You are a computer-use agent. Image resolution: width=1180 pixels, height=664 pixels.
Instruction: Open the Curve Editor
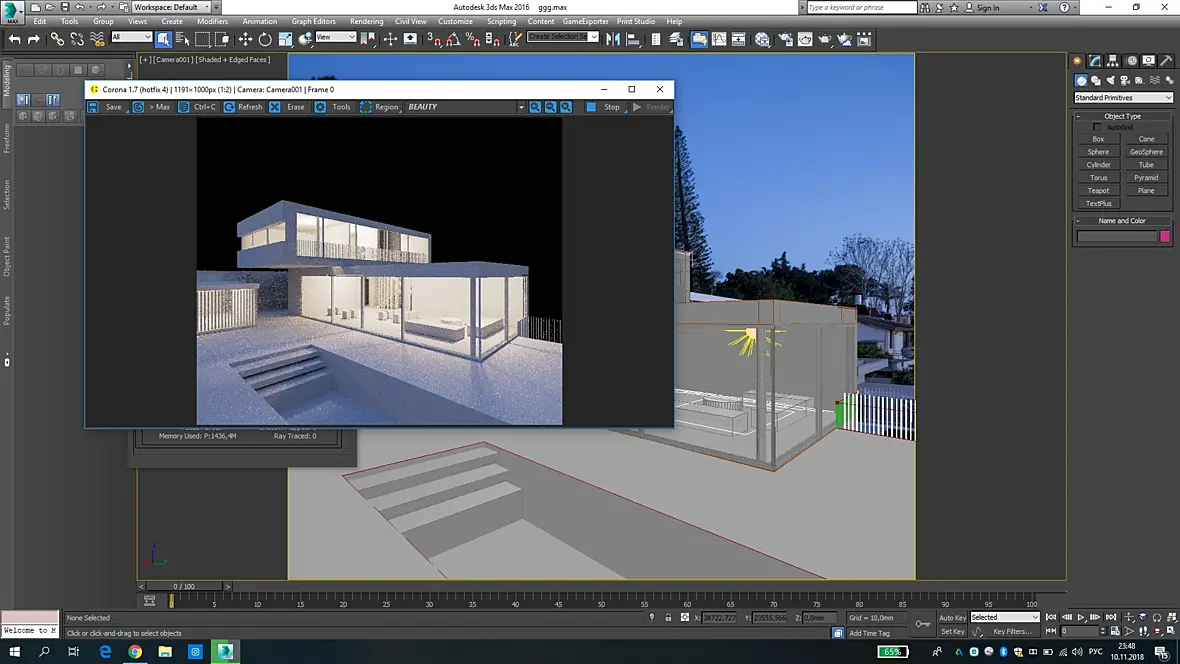(719, 39)
